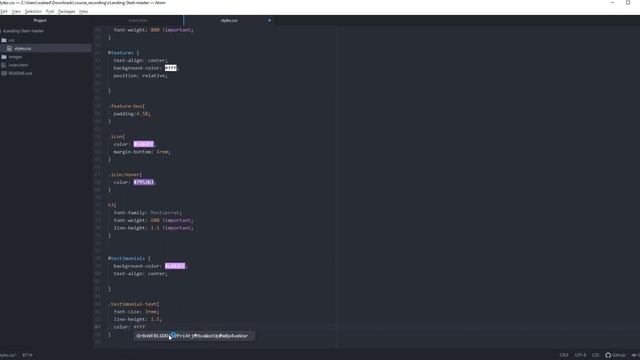The width and height of the screenshot is (640, 360).
Task: Click the #fff color preview under #features
Action: [171, 68]
